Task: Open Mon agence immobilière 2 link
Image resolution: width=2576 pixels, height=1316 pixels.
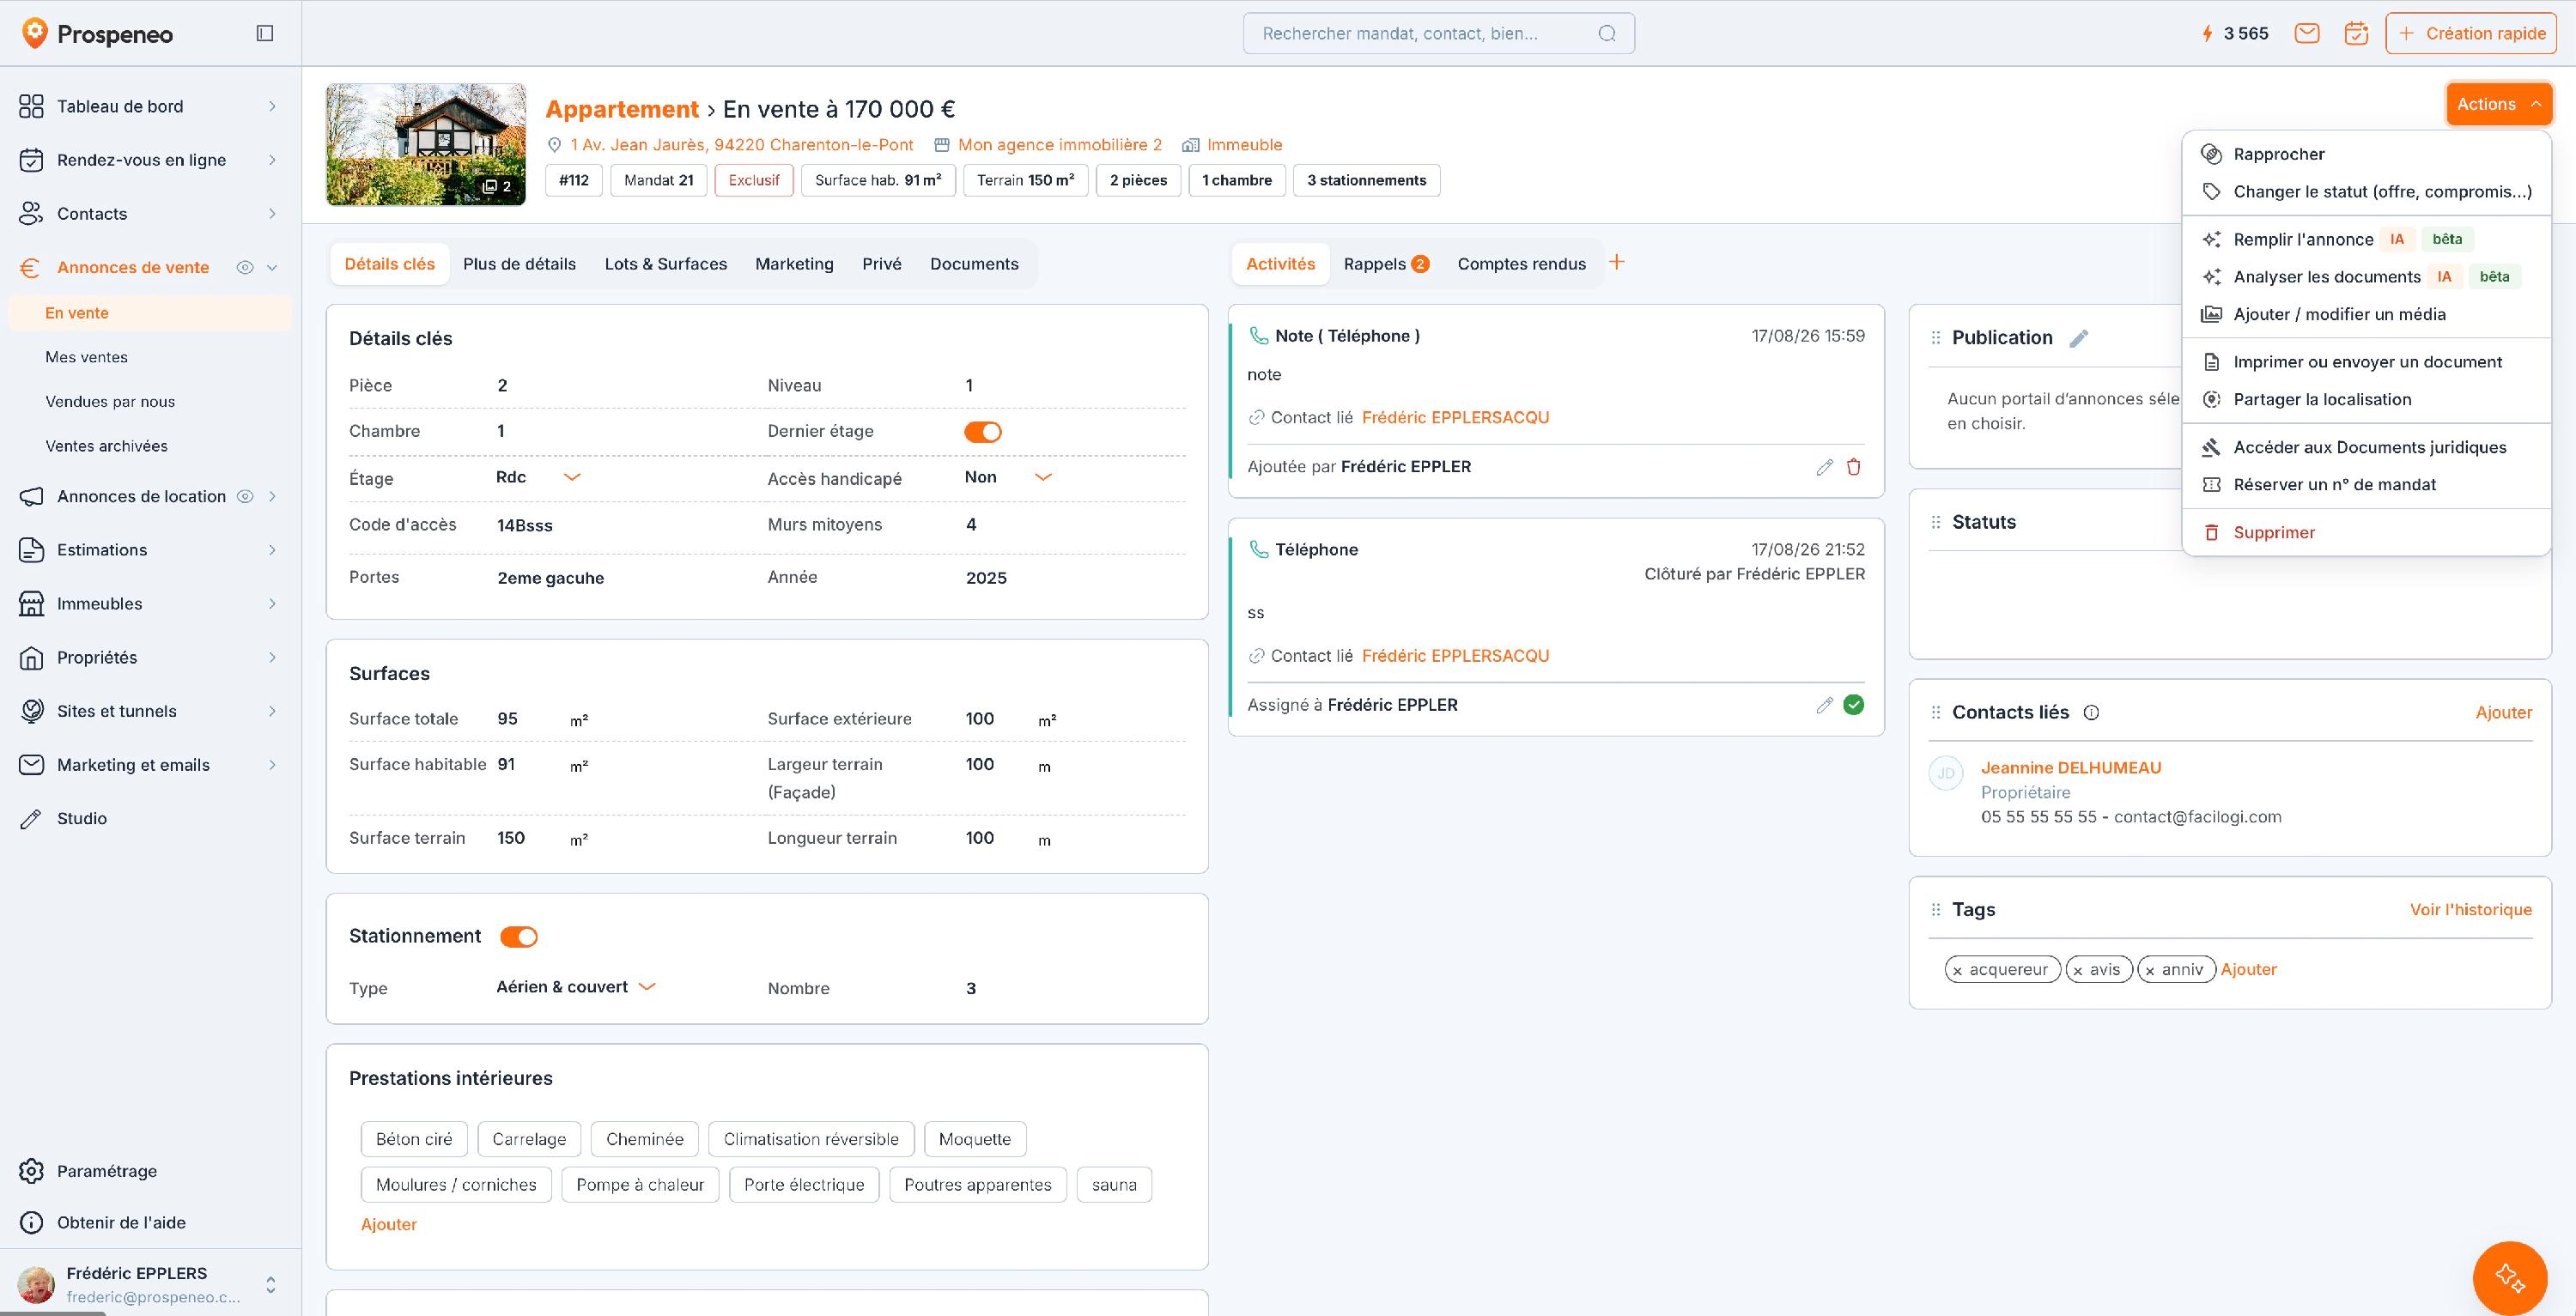Action: (1059, 145)
